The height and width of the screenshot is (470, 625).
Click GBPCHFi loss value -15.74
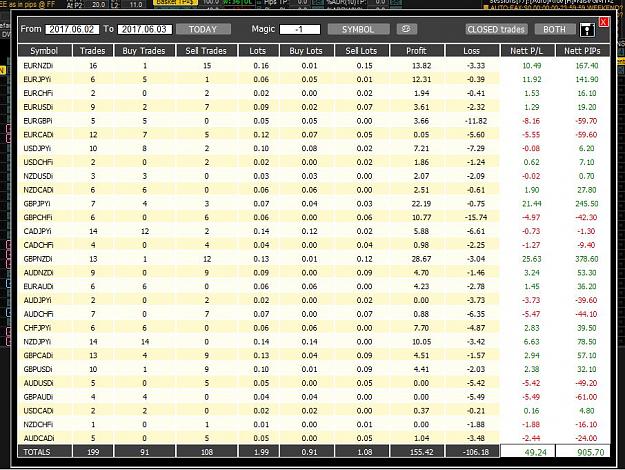click(476, 218)
